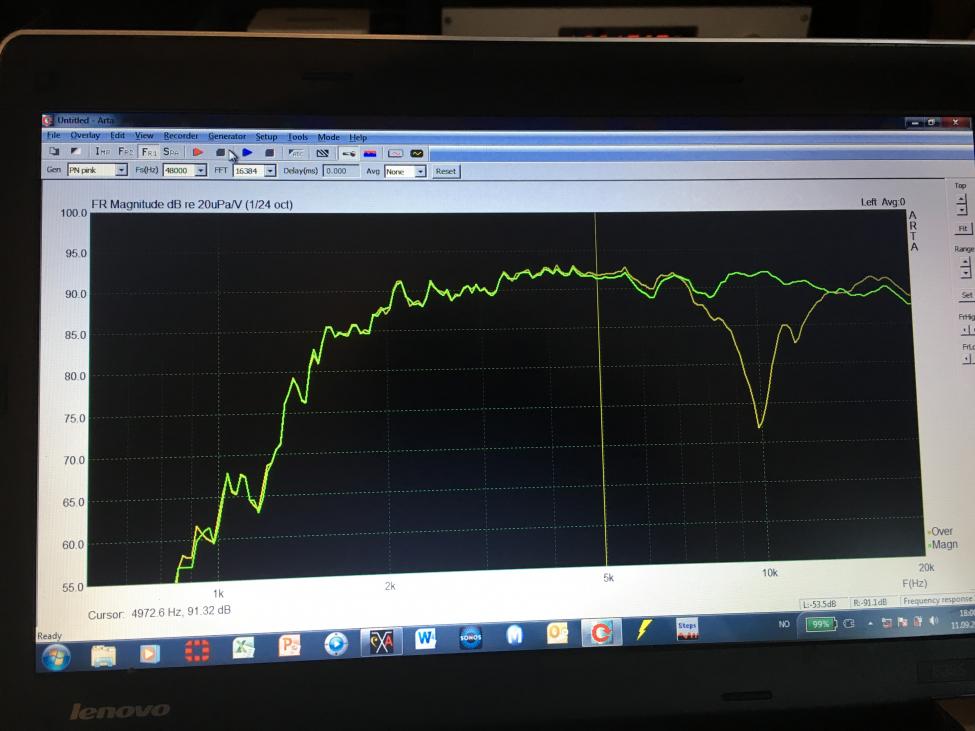Open Windows Explorer folder from taskbar
The image size is (975, 731).
tap(103, 655)
